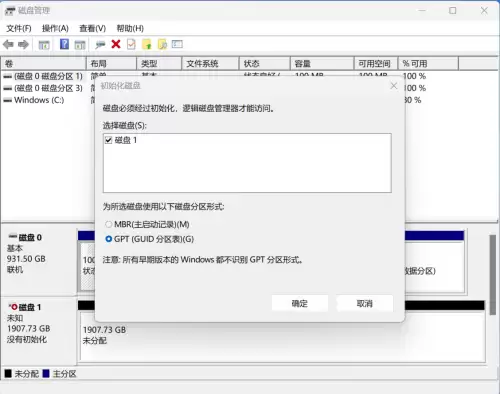
Task: Open Help with the blue question-mark icon
Action: pos(64,44)
